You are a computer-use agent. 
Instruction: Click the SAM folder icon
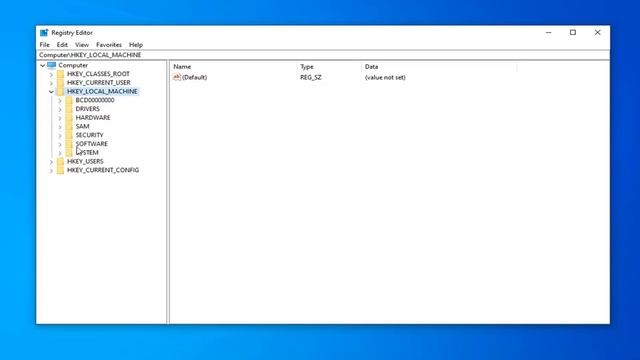coord(69,127)
